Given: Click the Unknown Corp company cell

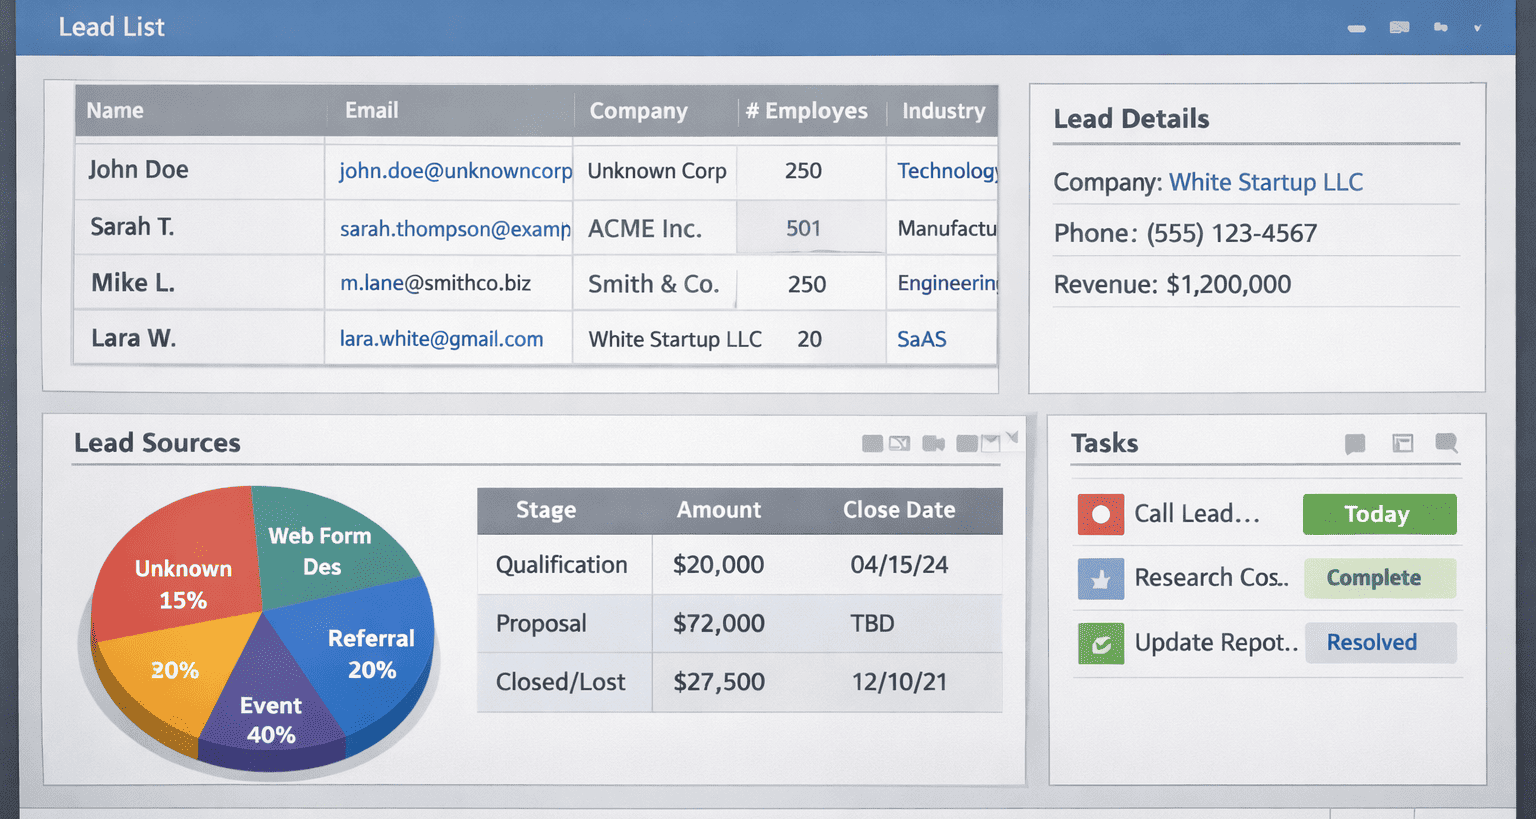Looking at the screenshot, I should pyautogui.click(x=656, y=171).
